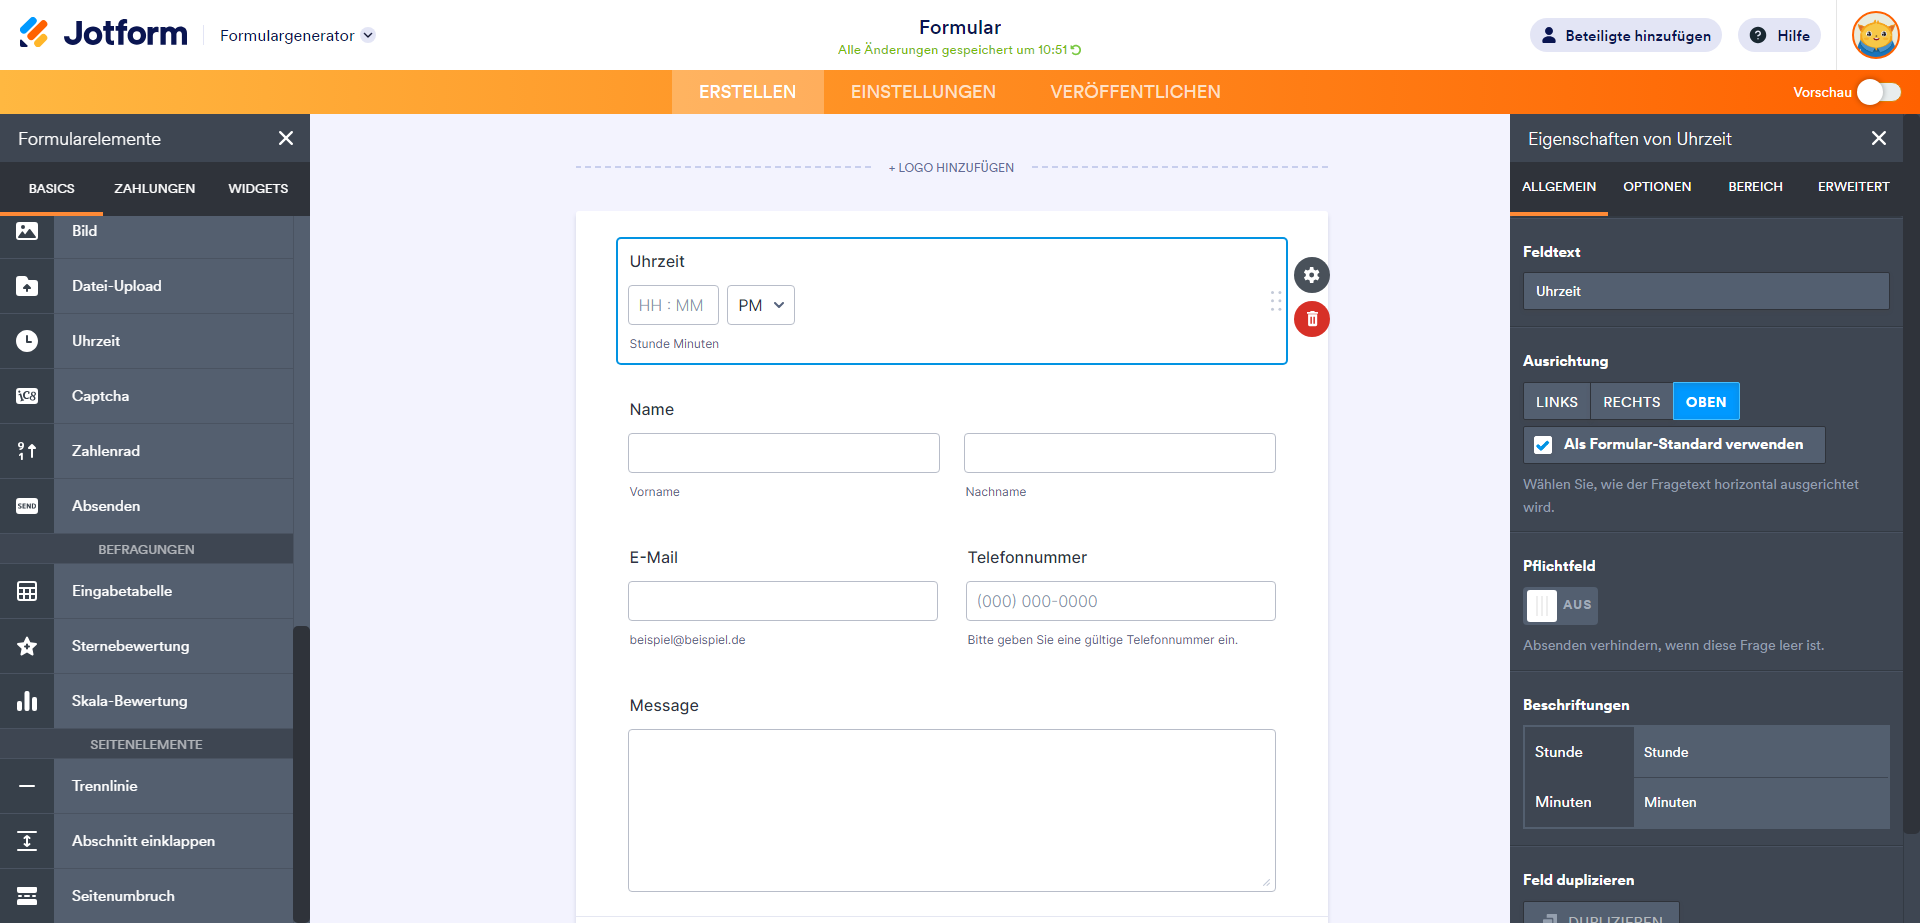
Task: Open the OPTIONEN properties tab
Action: click(1657, 187)
